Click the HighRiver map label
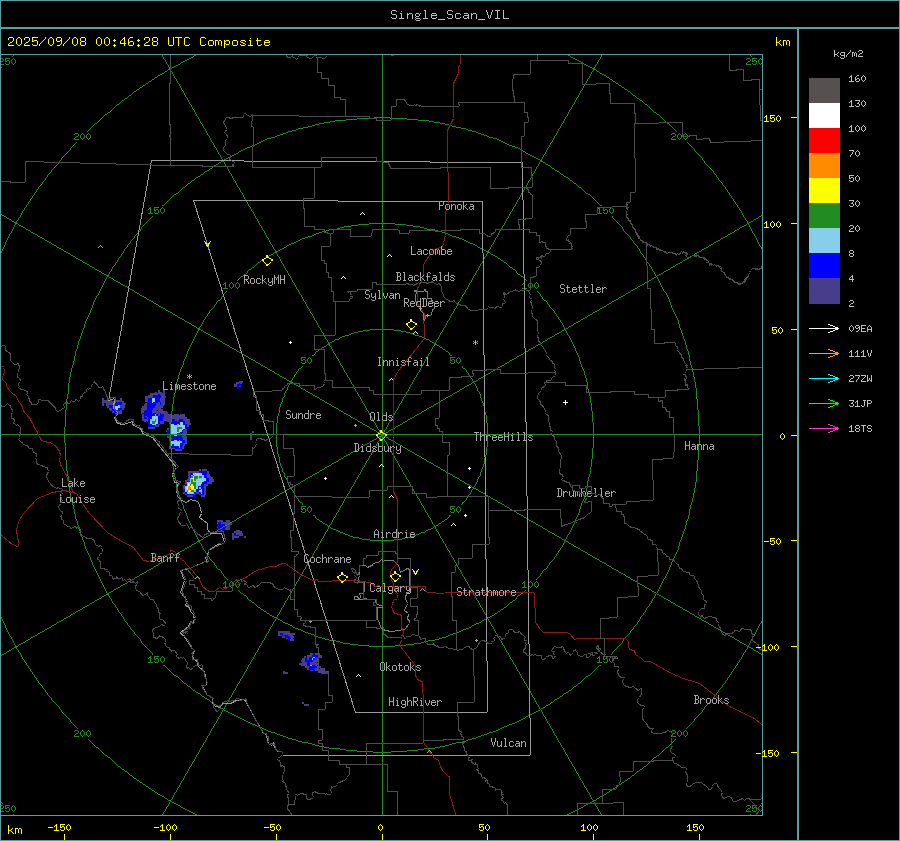The image size is (900, 841). [x=415, y=702]
